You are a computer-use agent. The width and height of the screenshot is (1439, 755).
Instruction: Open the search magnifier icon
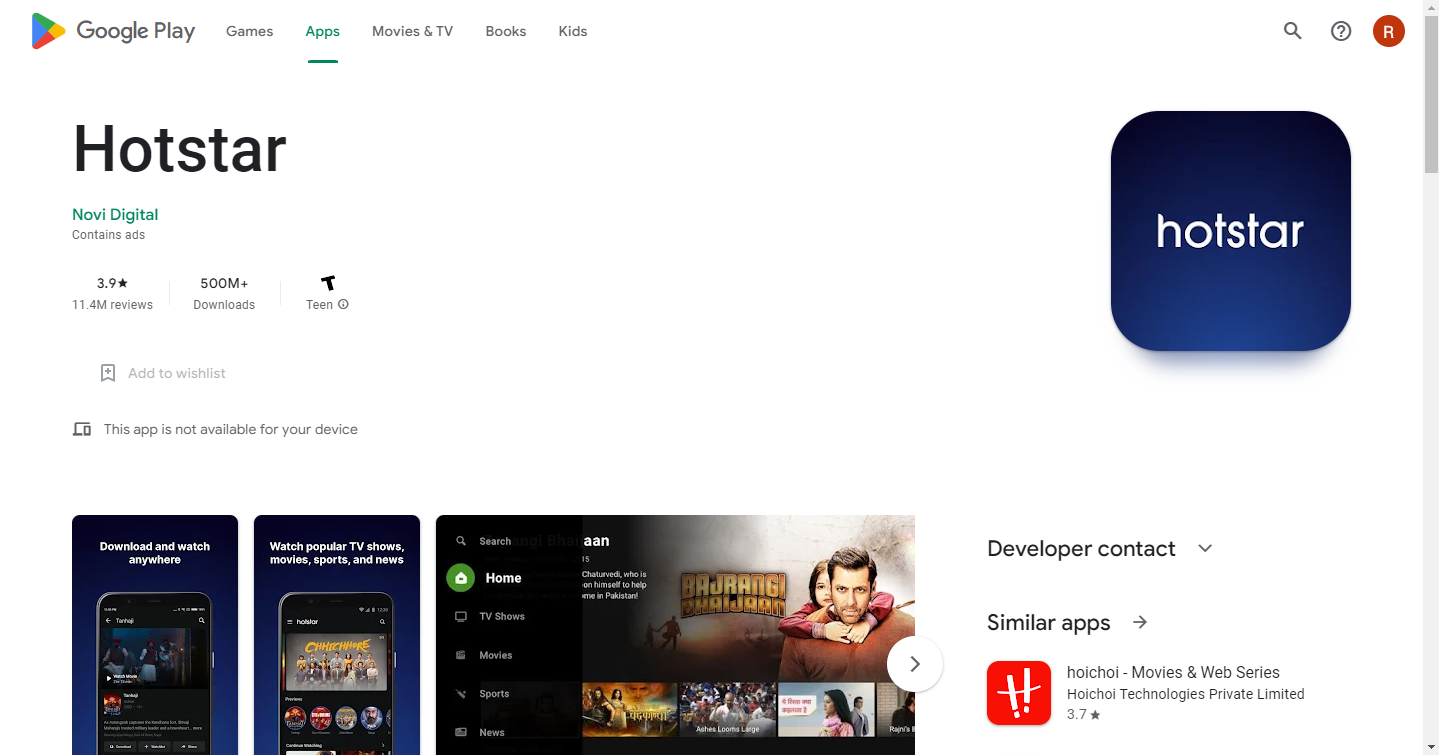(x=1293, y=31)
